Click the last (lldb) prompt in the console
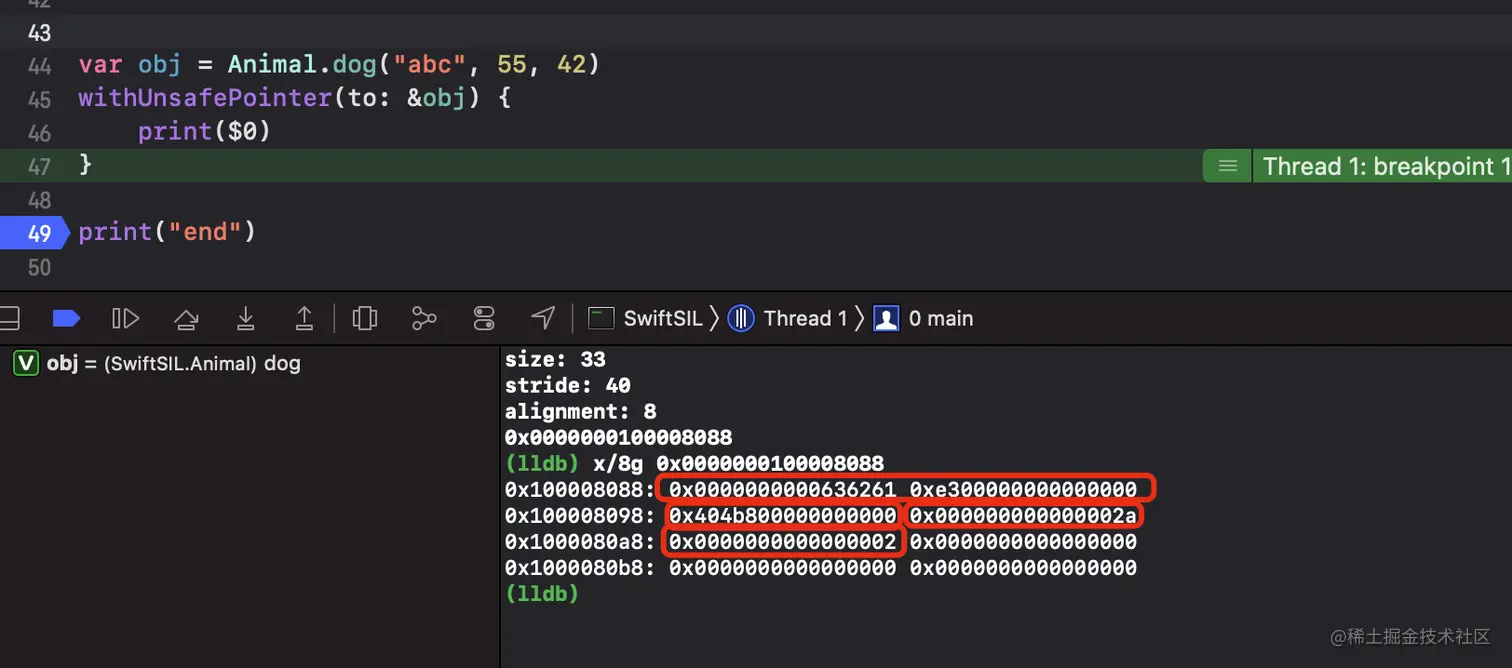1512x668 pixels. 542,594
